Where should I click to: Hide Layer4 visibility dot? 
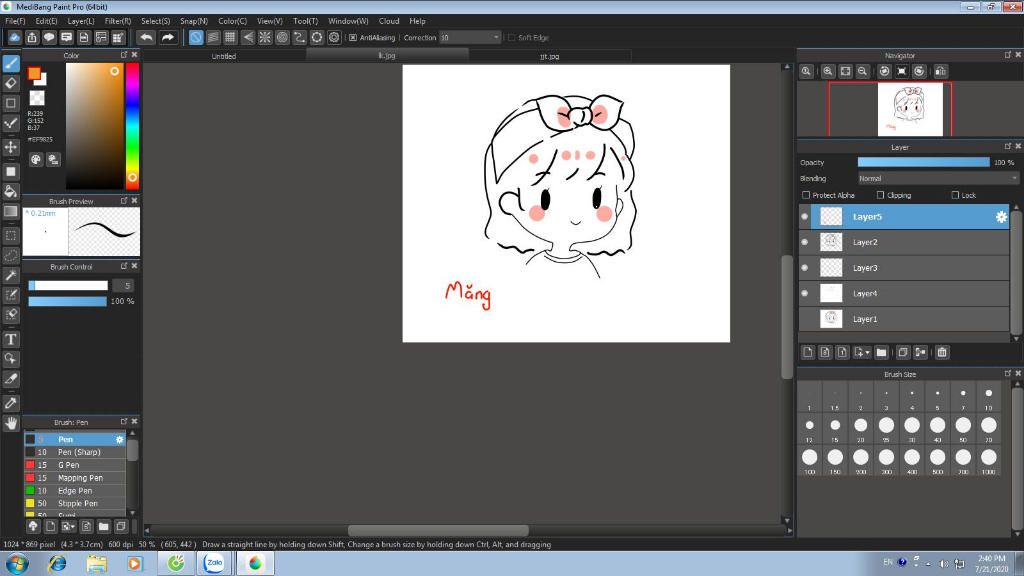click(805, 293)
